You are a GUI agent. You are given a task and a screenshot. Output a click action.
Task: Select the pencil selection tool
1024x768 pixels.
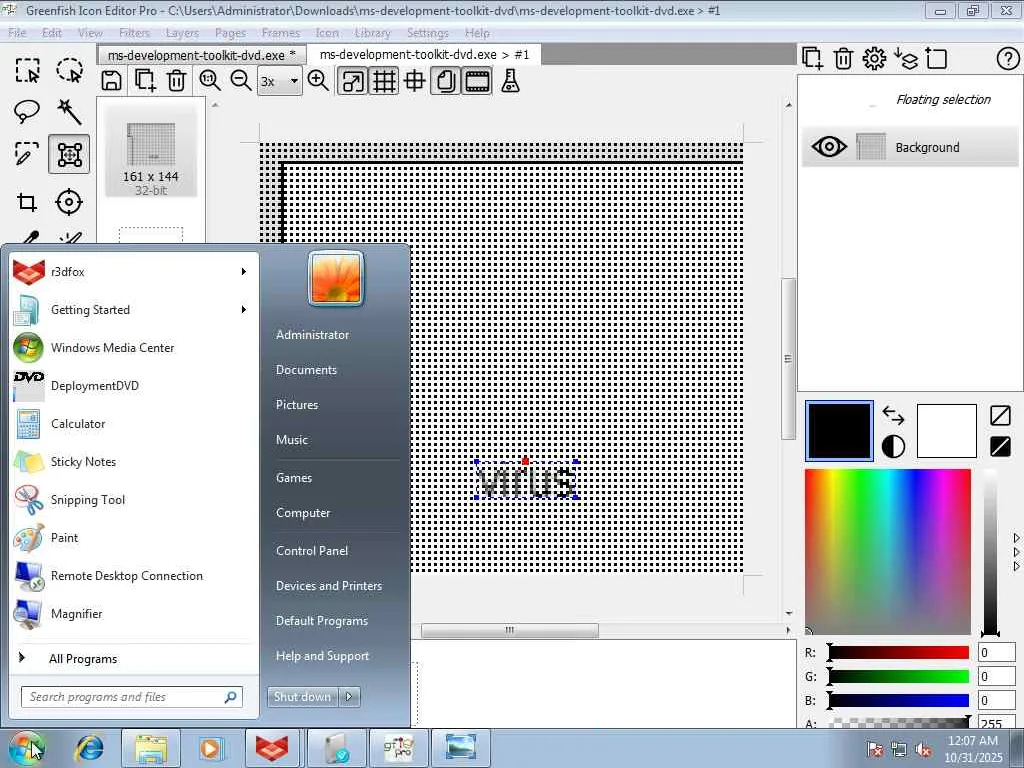click(27, 155)
